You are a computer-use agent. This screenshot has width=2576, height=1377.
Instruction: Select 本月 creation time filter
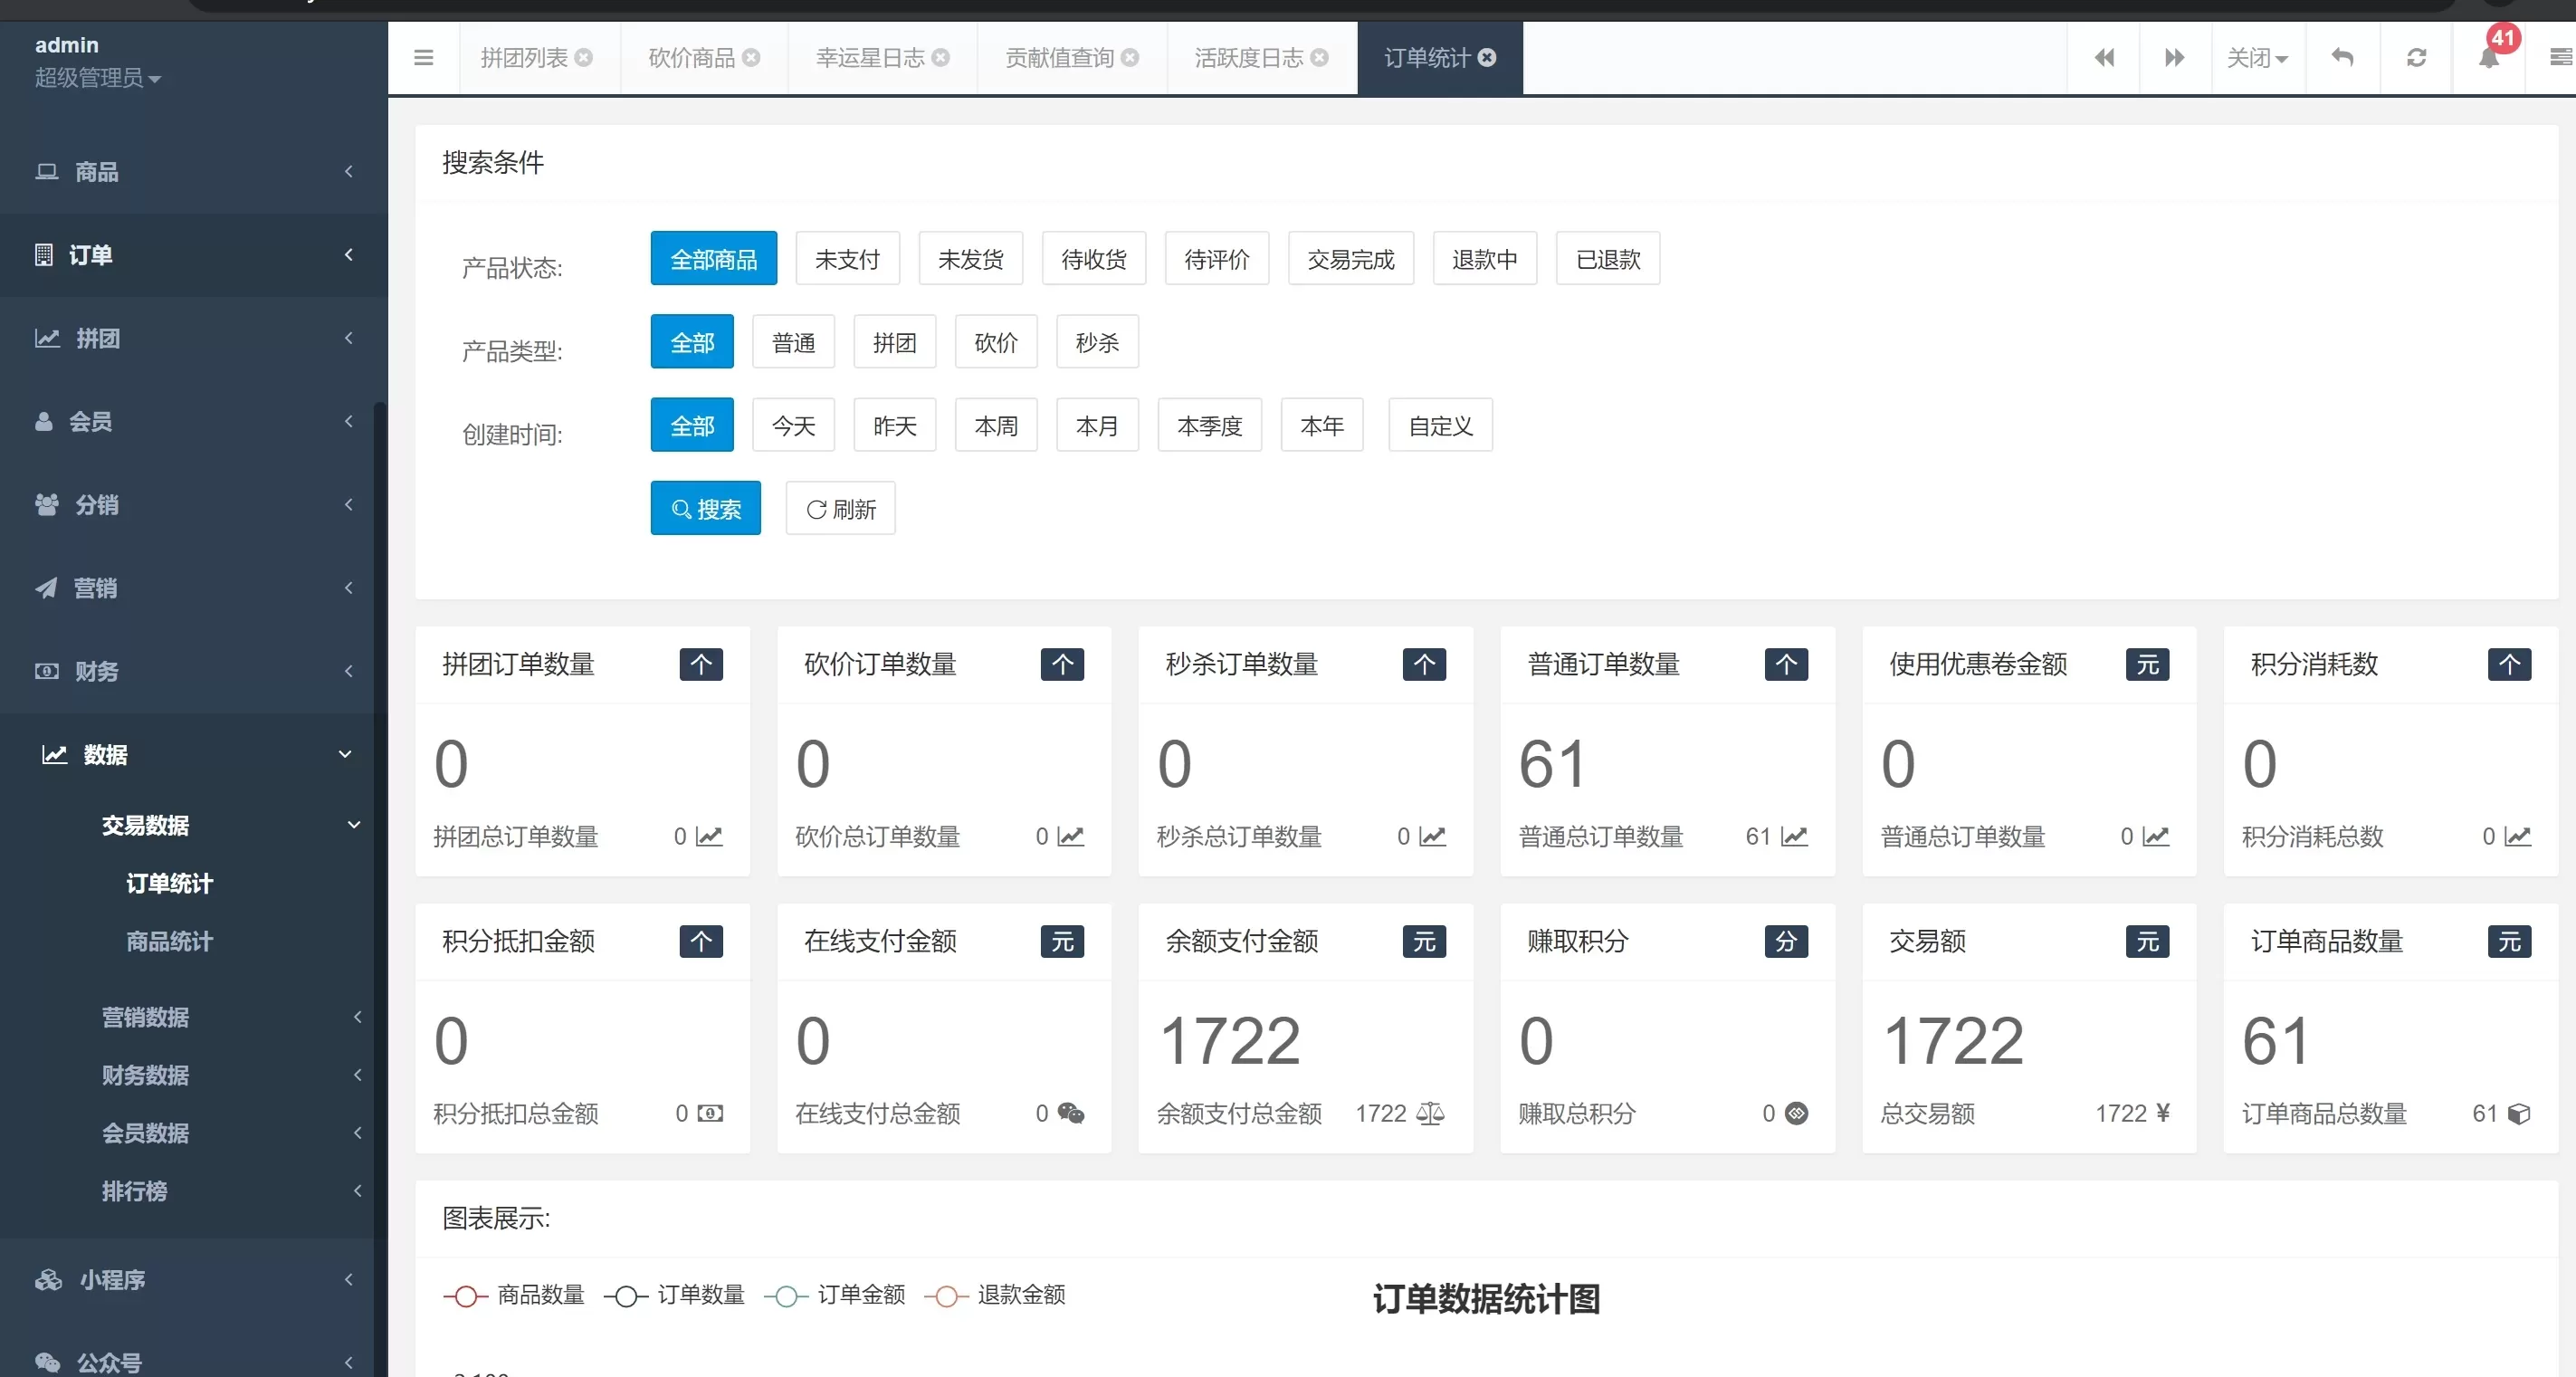(1096, 425)
